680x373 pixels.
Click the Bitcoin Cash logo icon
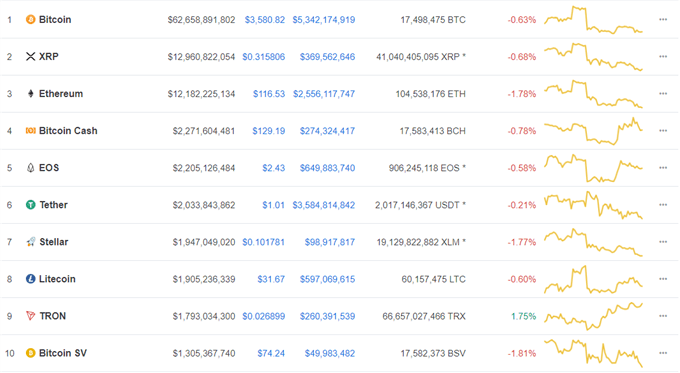point(30,131)
